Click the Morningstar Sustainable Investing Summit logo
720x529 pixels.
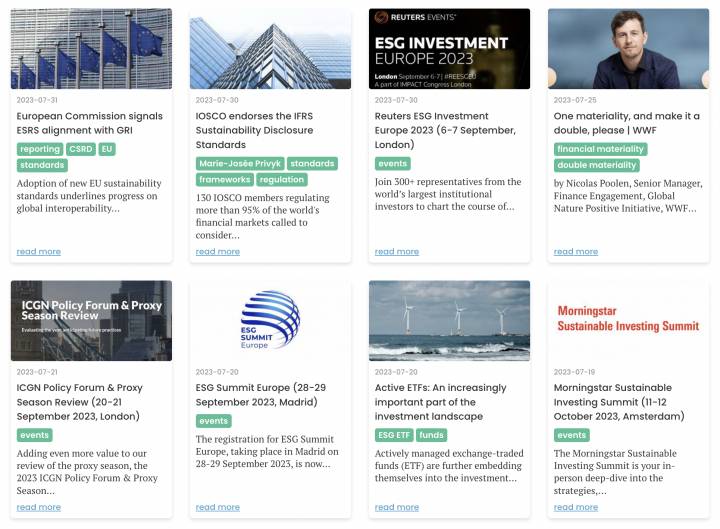628,319
